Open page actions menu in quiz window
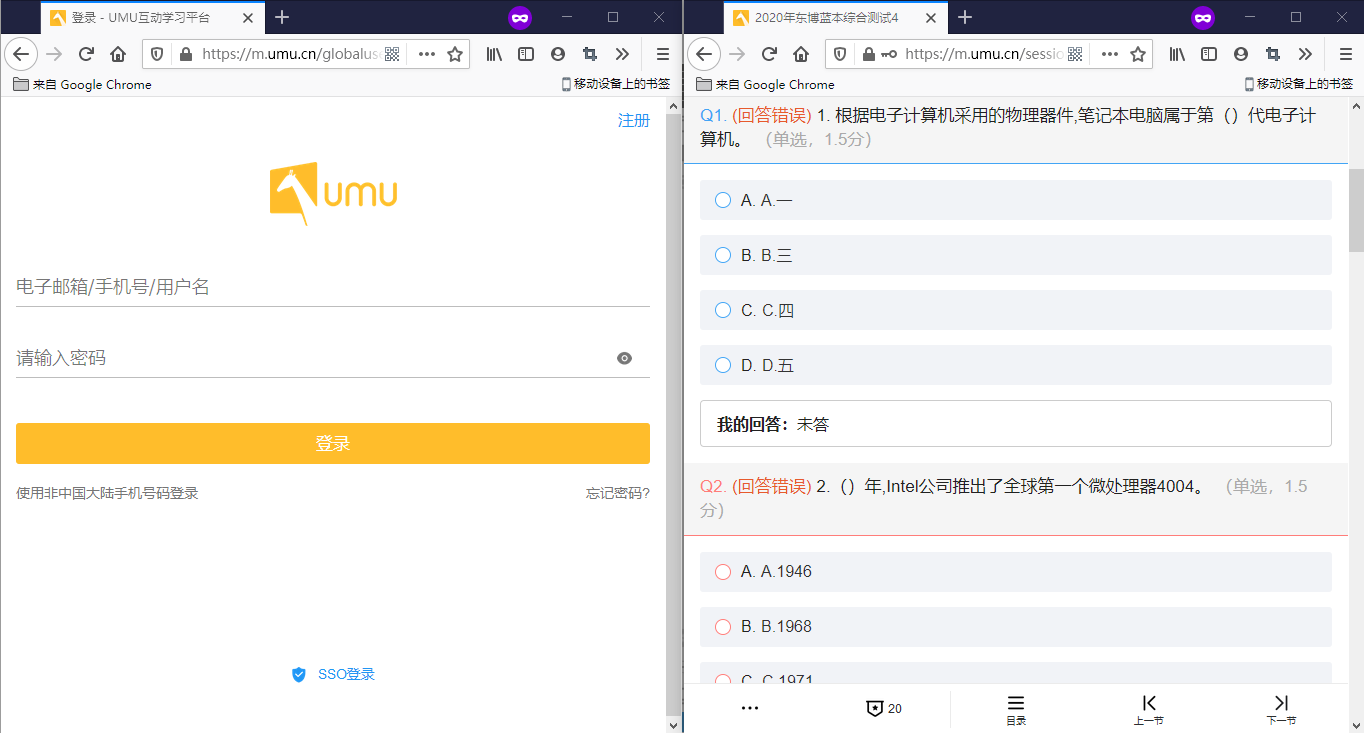This screenshot has width=1364, height=733. [x=1109, y=55]
